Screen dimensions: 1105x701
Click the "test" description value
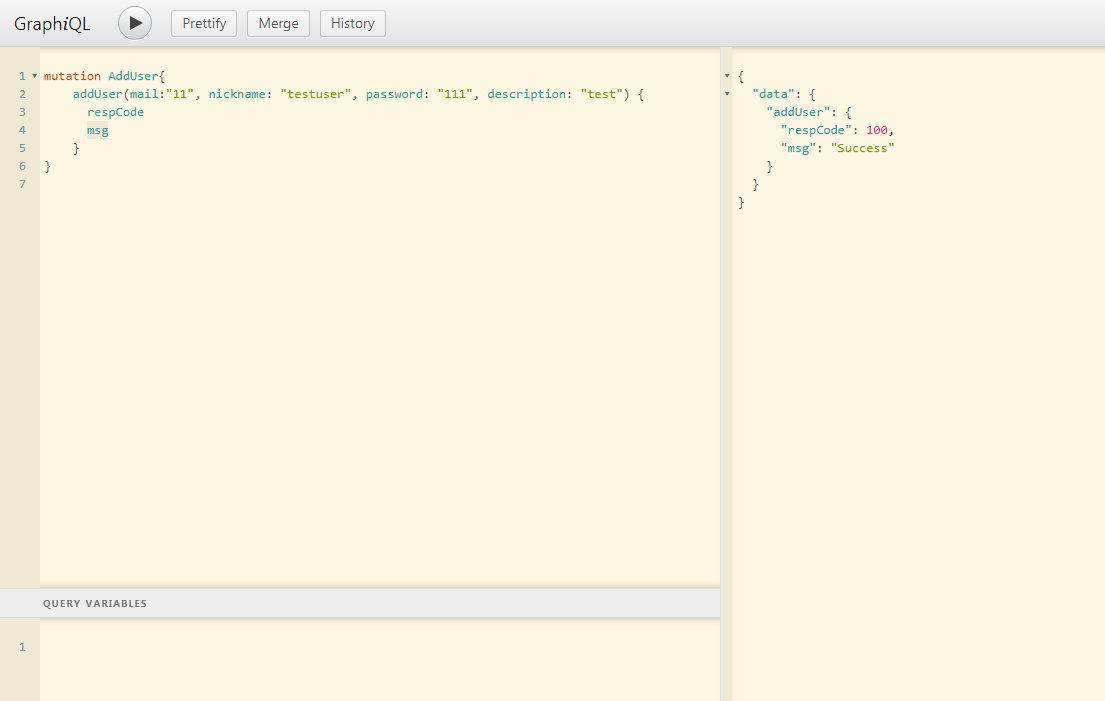[x=601, y=94]
